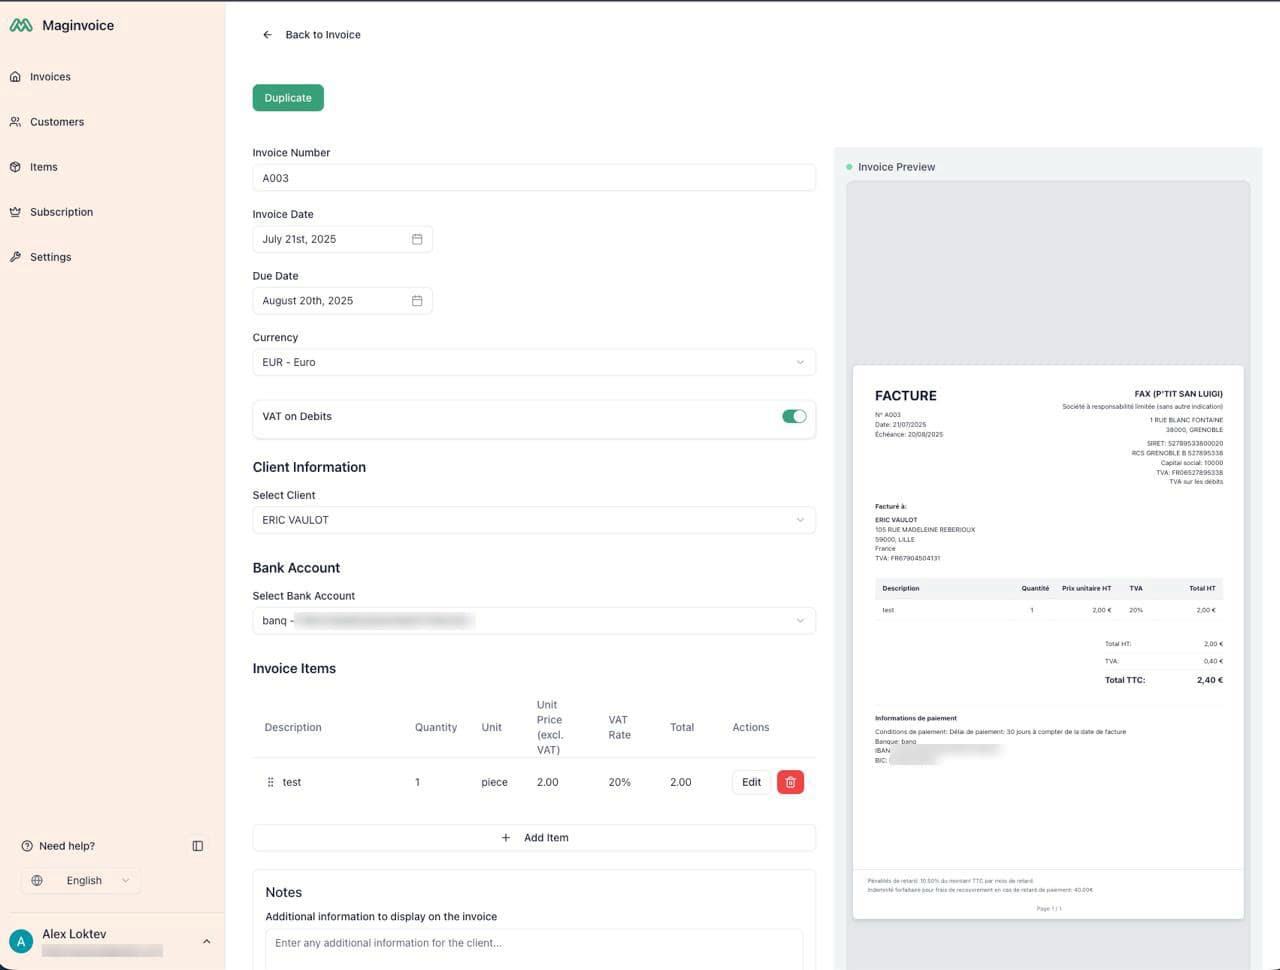Image resolution: width=1280 pixels, height=970 pixels.
Task: Open the English language selector
Action: click(81, 881)
